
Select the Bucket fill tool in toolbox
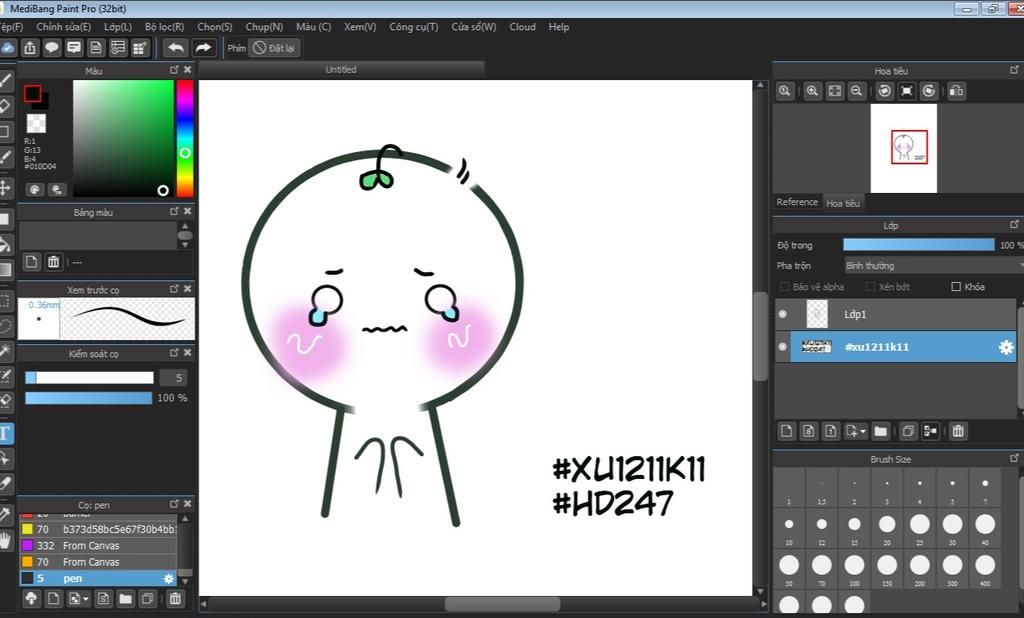(5, 245)
